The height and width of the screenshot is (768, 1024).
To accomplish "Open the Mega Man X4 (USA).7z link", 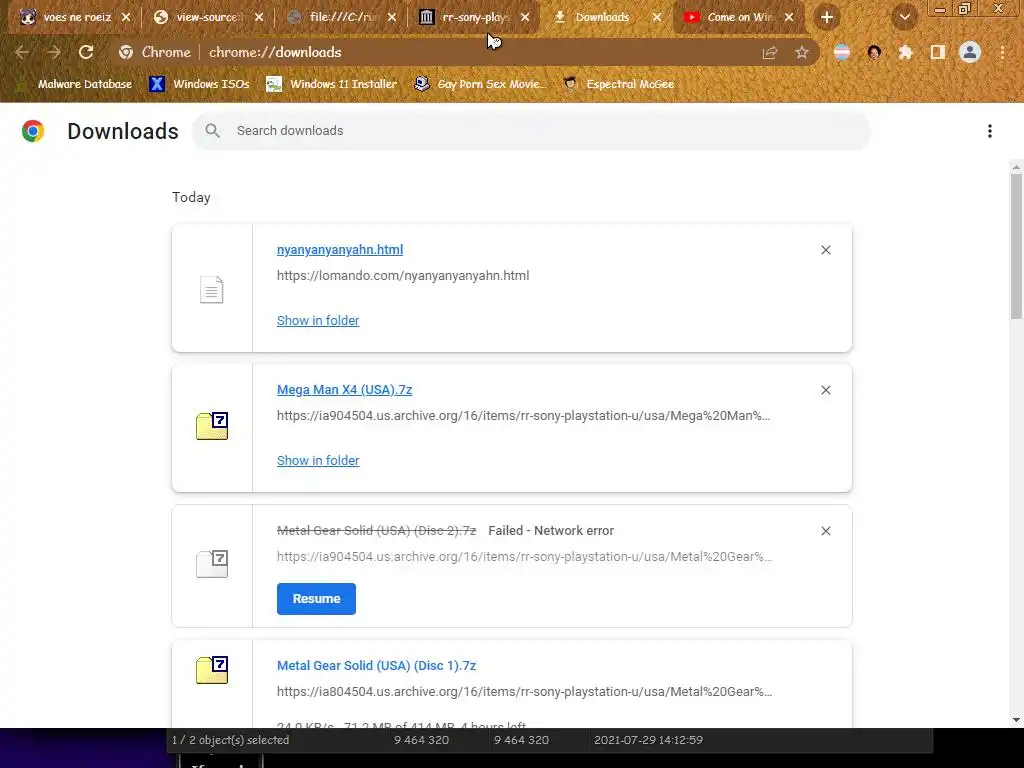I will [344, 390].
